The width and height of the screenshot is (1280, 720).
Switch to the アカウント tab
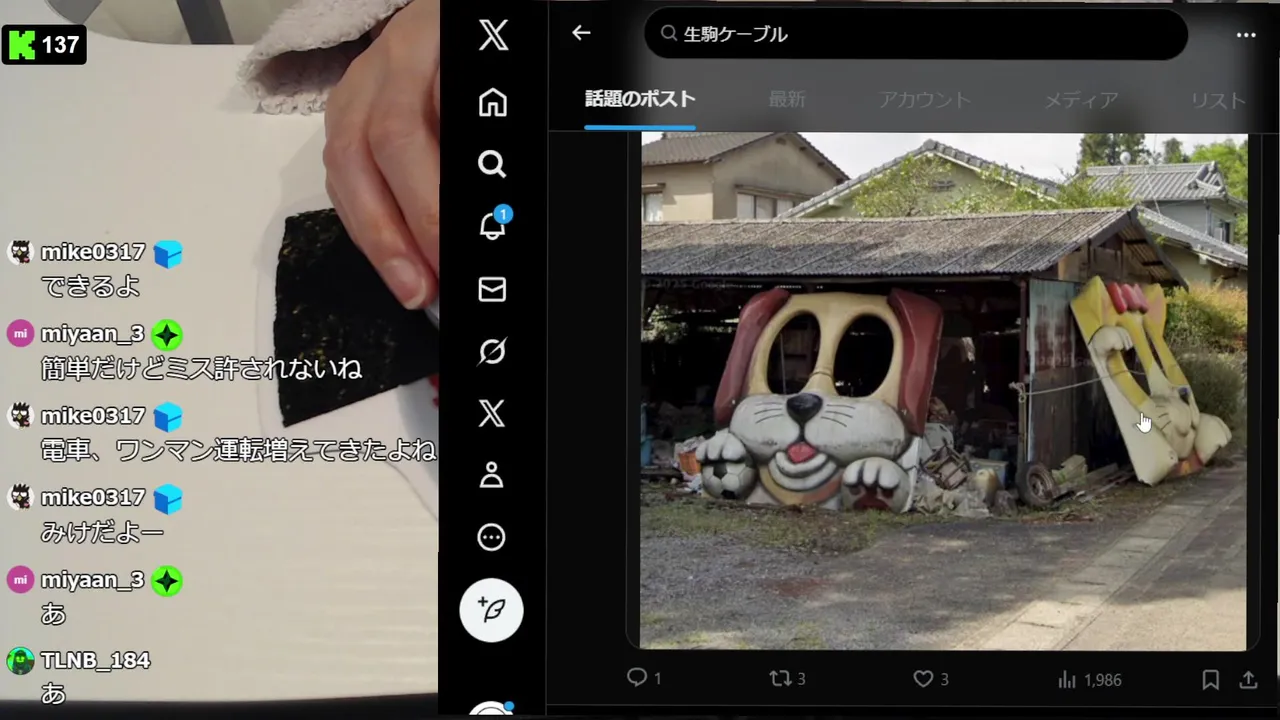click(925, 100)
